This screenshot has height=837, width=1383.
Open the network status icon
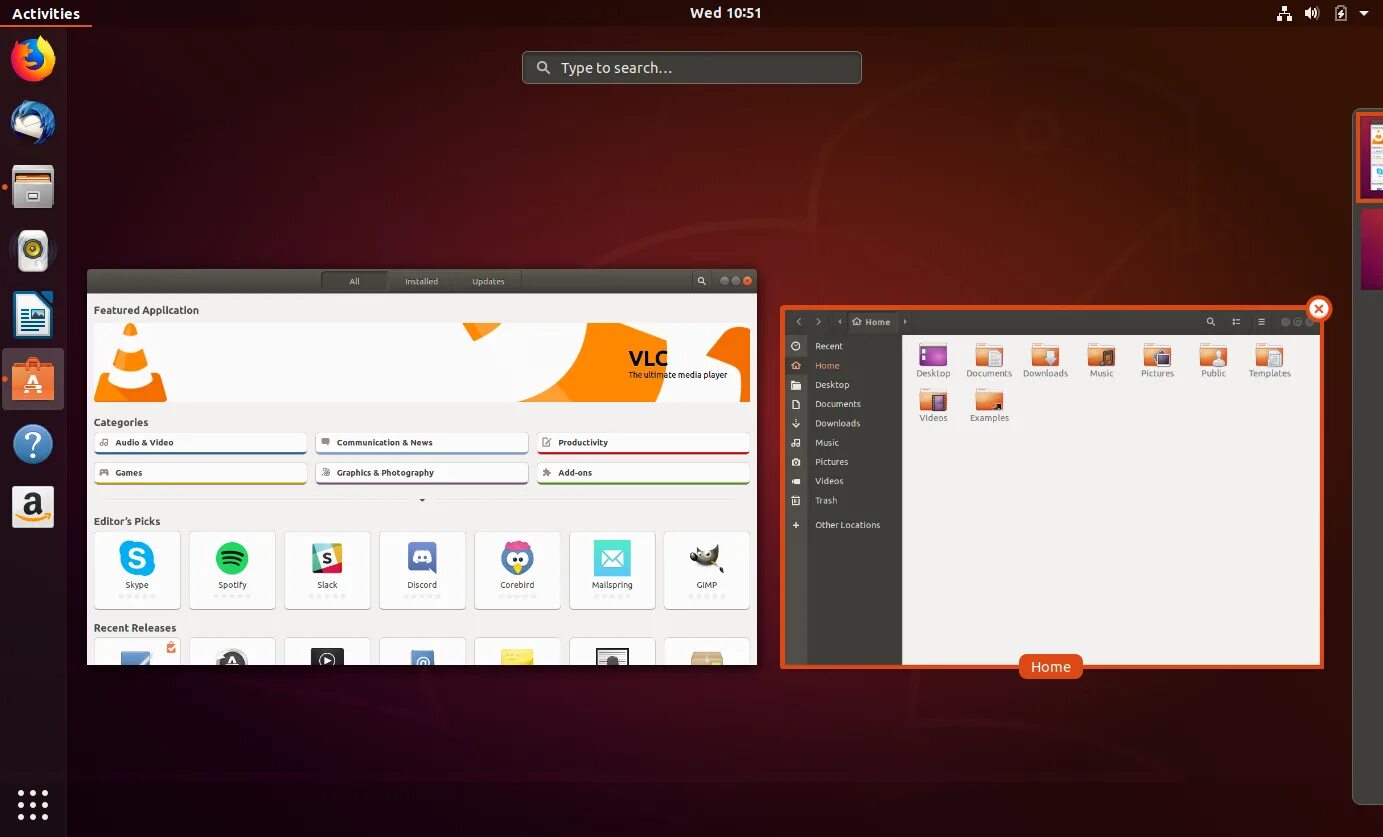point(1285,13)
